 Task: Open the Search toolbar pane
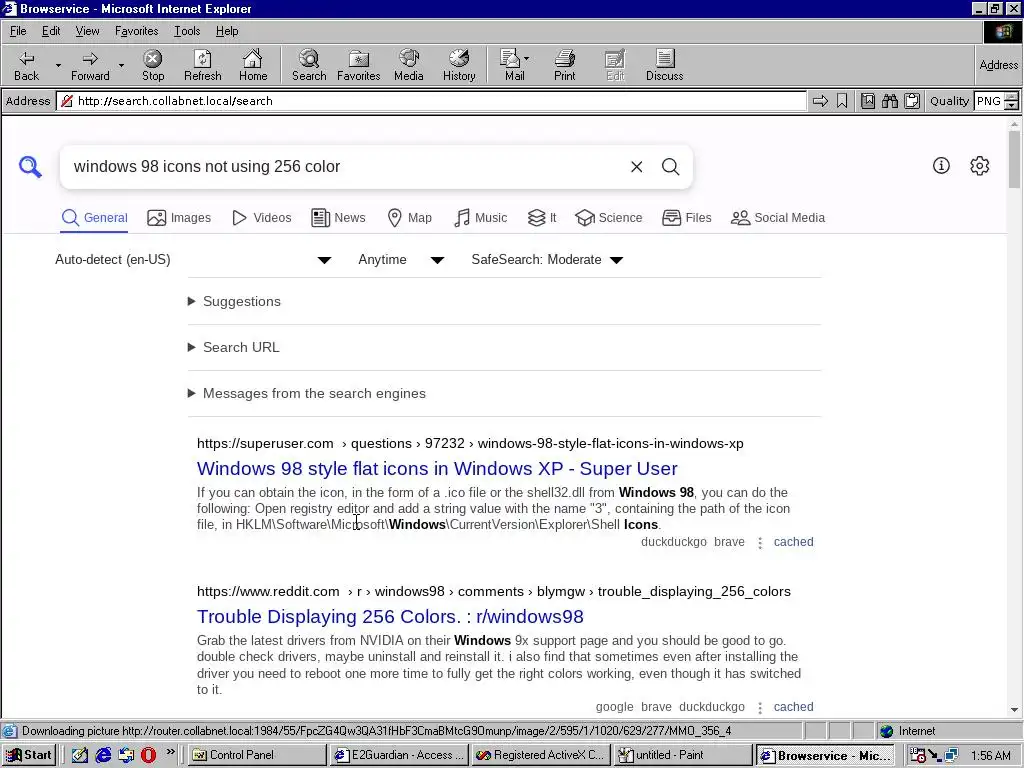click(309, 65)
